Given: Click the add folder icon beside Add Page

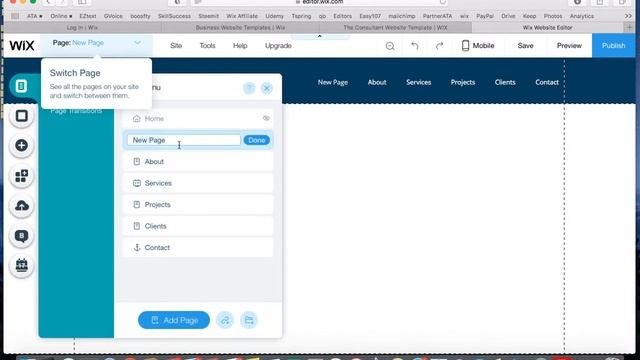Looking at the screenshot, I should click(x=249, y=320).
